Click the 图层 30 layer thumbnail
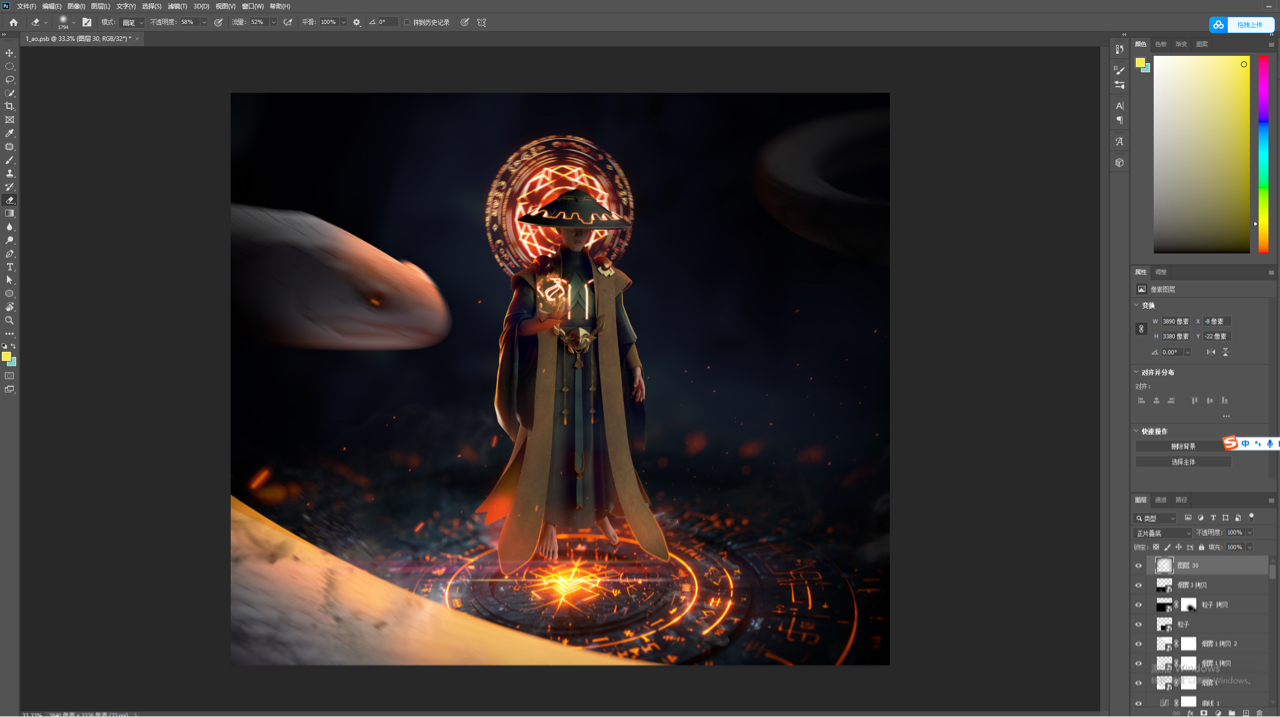 click(1164, 566)
